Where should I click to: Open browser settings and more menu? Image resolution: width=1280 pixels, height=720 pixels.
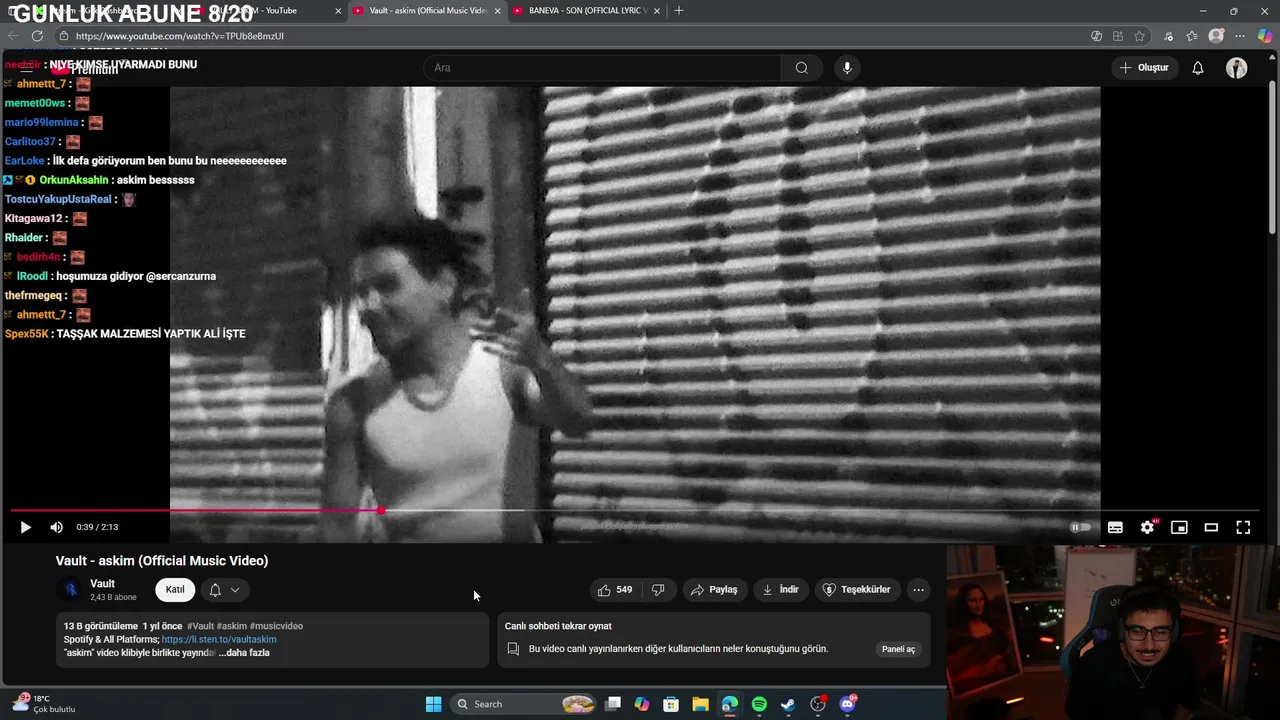click(x=1240, y=36)
